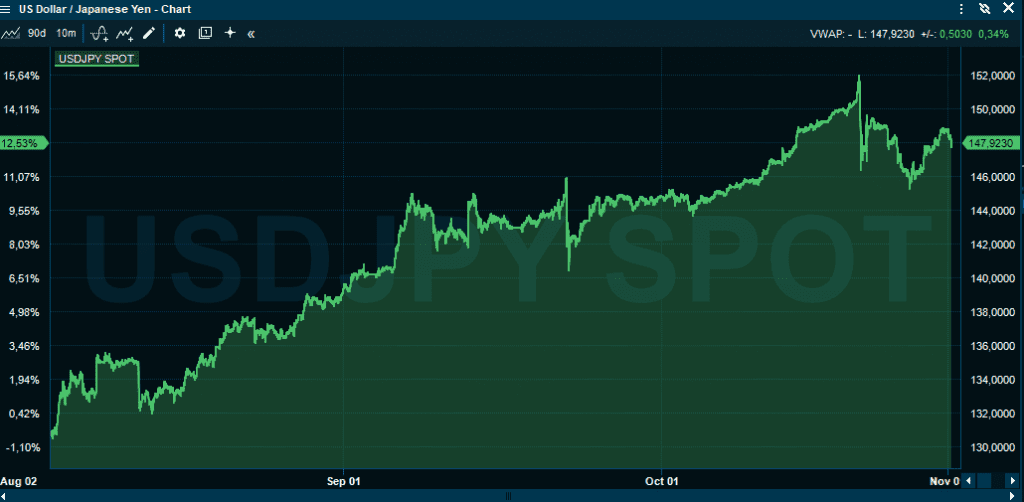The image size is (1024, 502).
Task: Click the VWAP readout in header
Action: click(830, 34)
